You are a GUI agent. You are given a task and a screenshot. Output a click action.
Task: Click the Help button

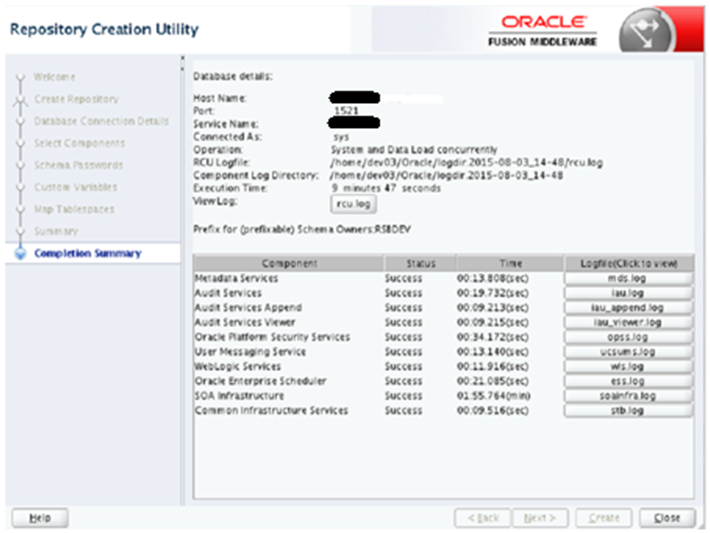click(x=40, y=518)
